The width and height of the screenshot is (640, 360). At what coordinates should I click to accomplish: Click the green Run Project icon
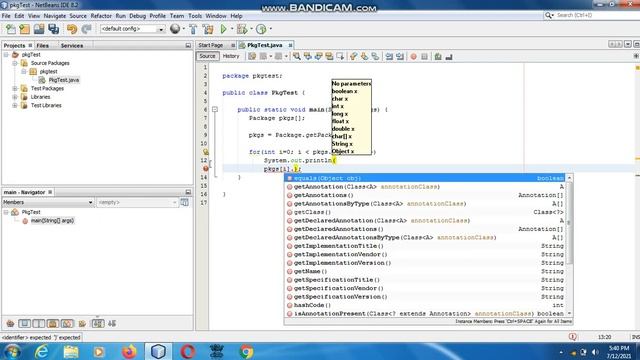coord(223,29)
